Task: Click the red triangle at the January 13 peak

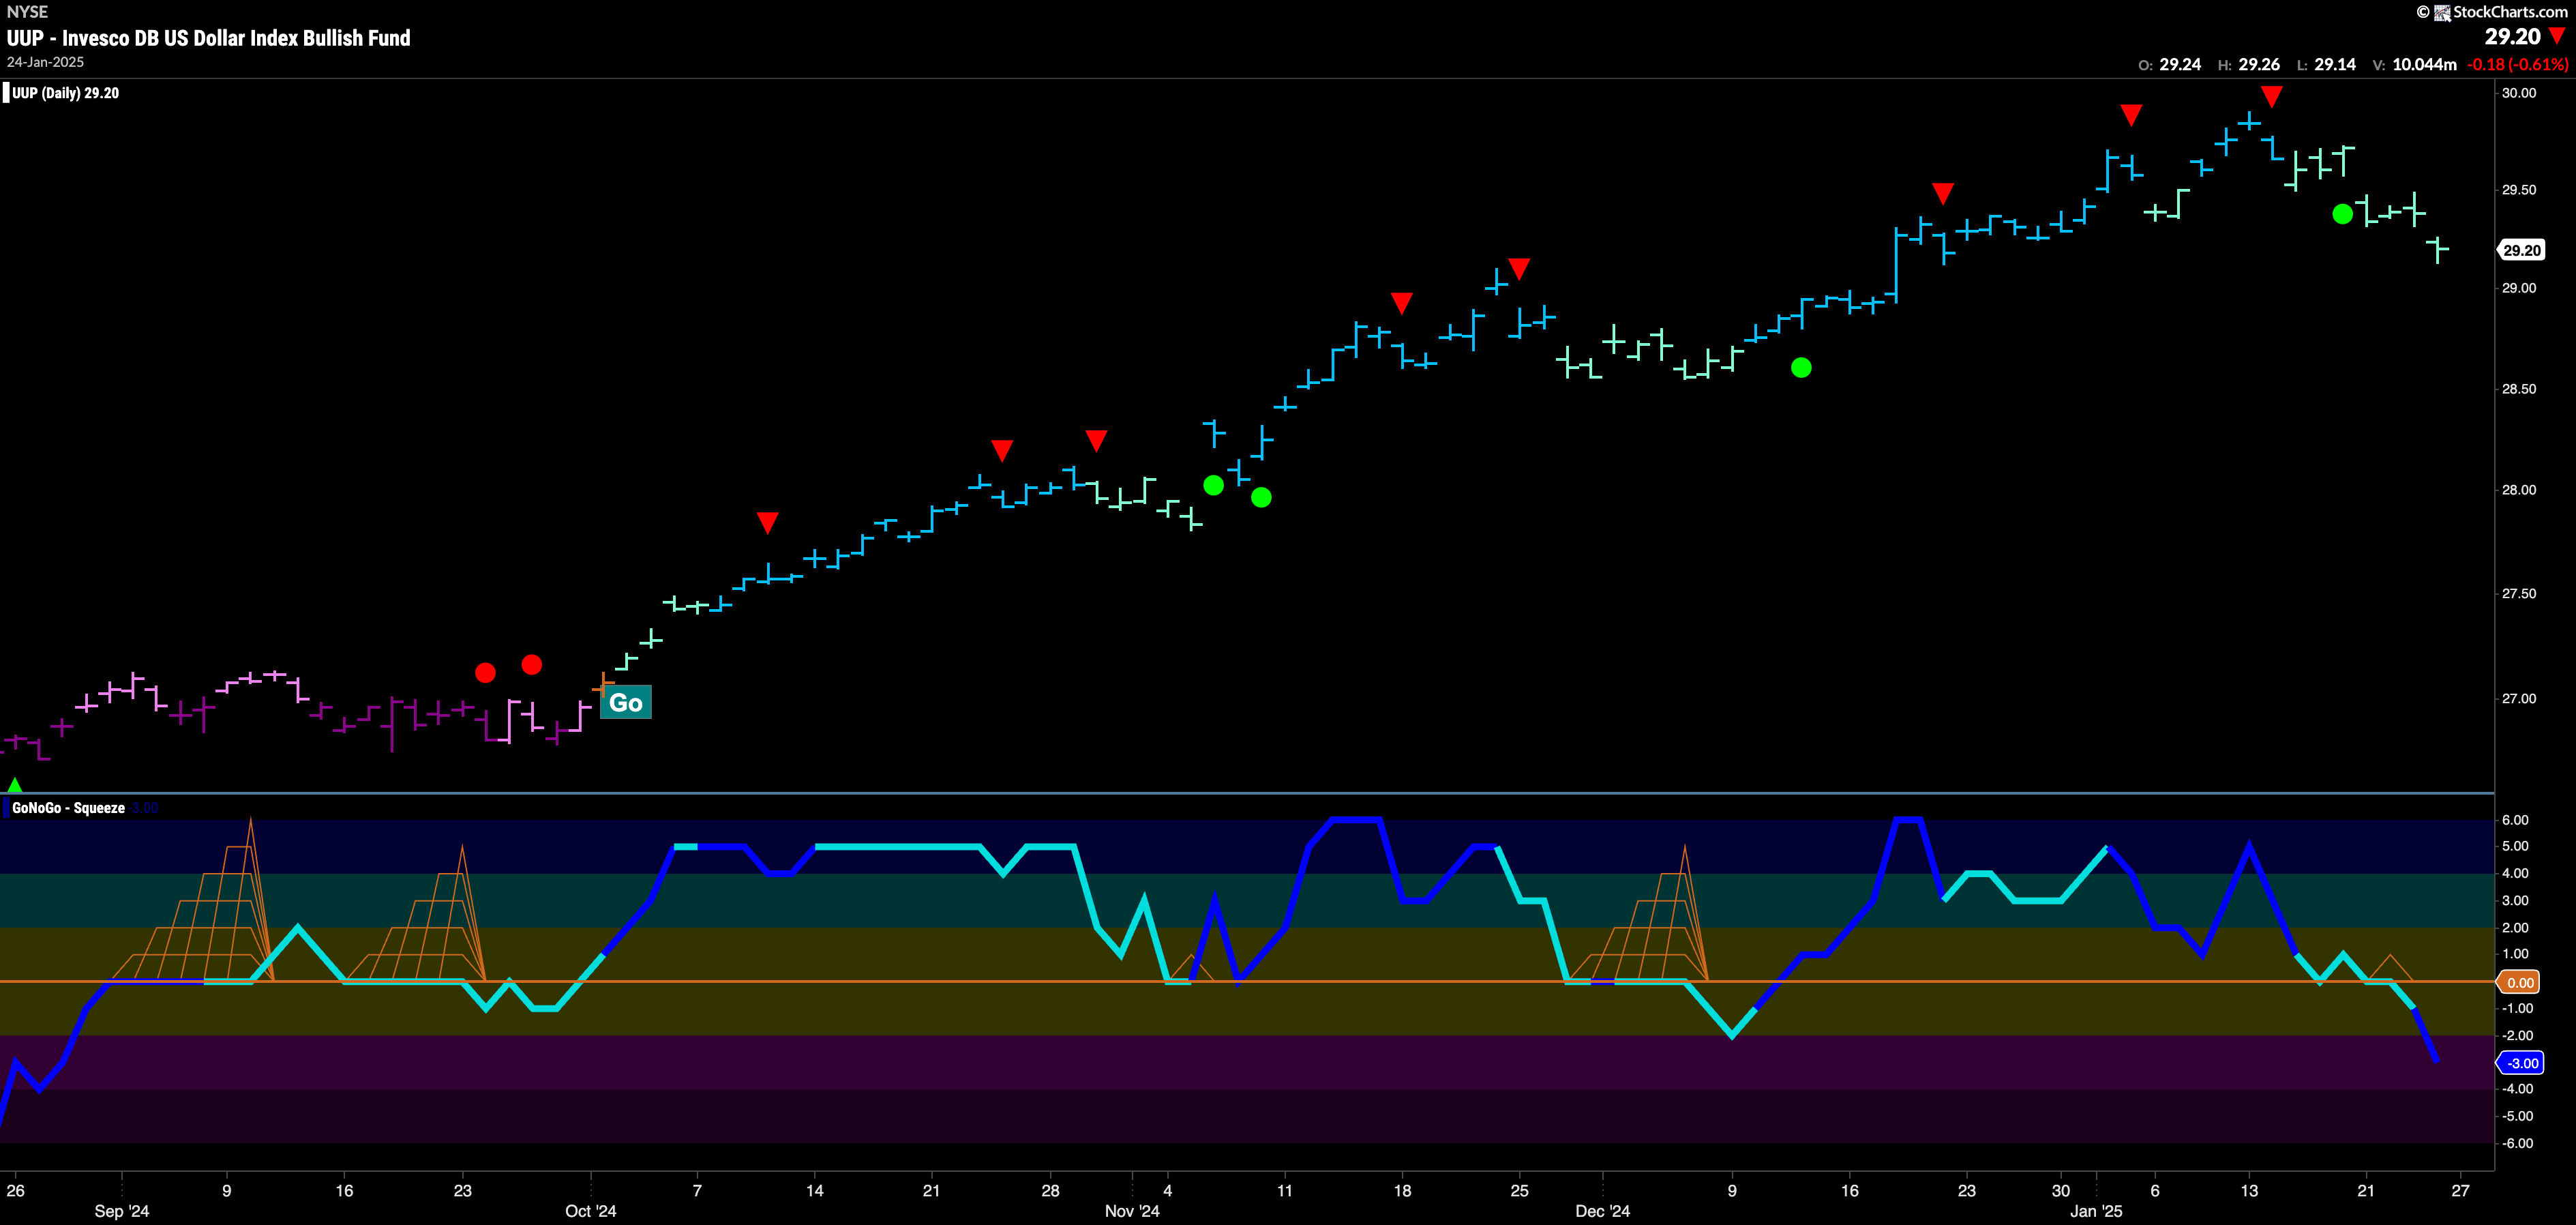Action: pyautogui.click(x=2271, y=96)
